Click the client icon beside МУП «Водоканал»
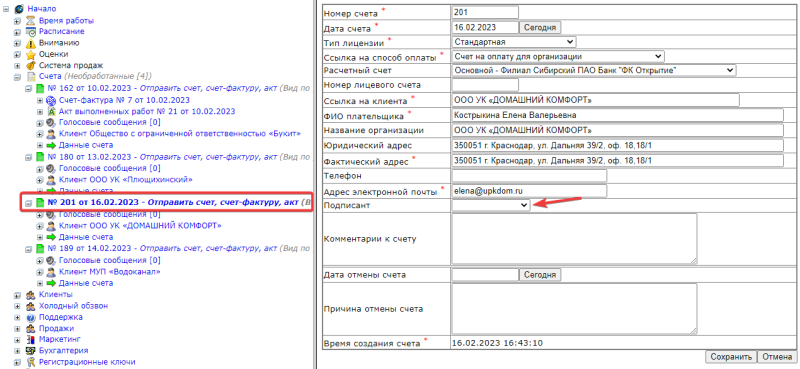Viewport: 800px width, 369px height. (51, 272)
